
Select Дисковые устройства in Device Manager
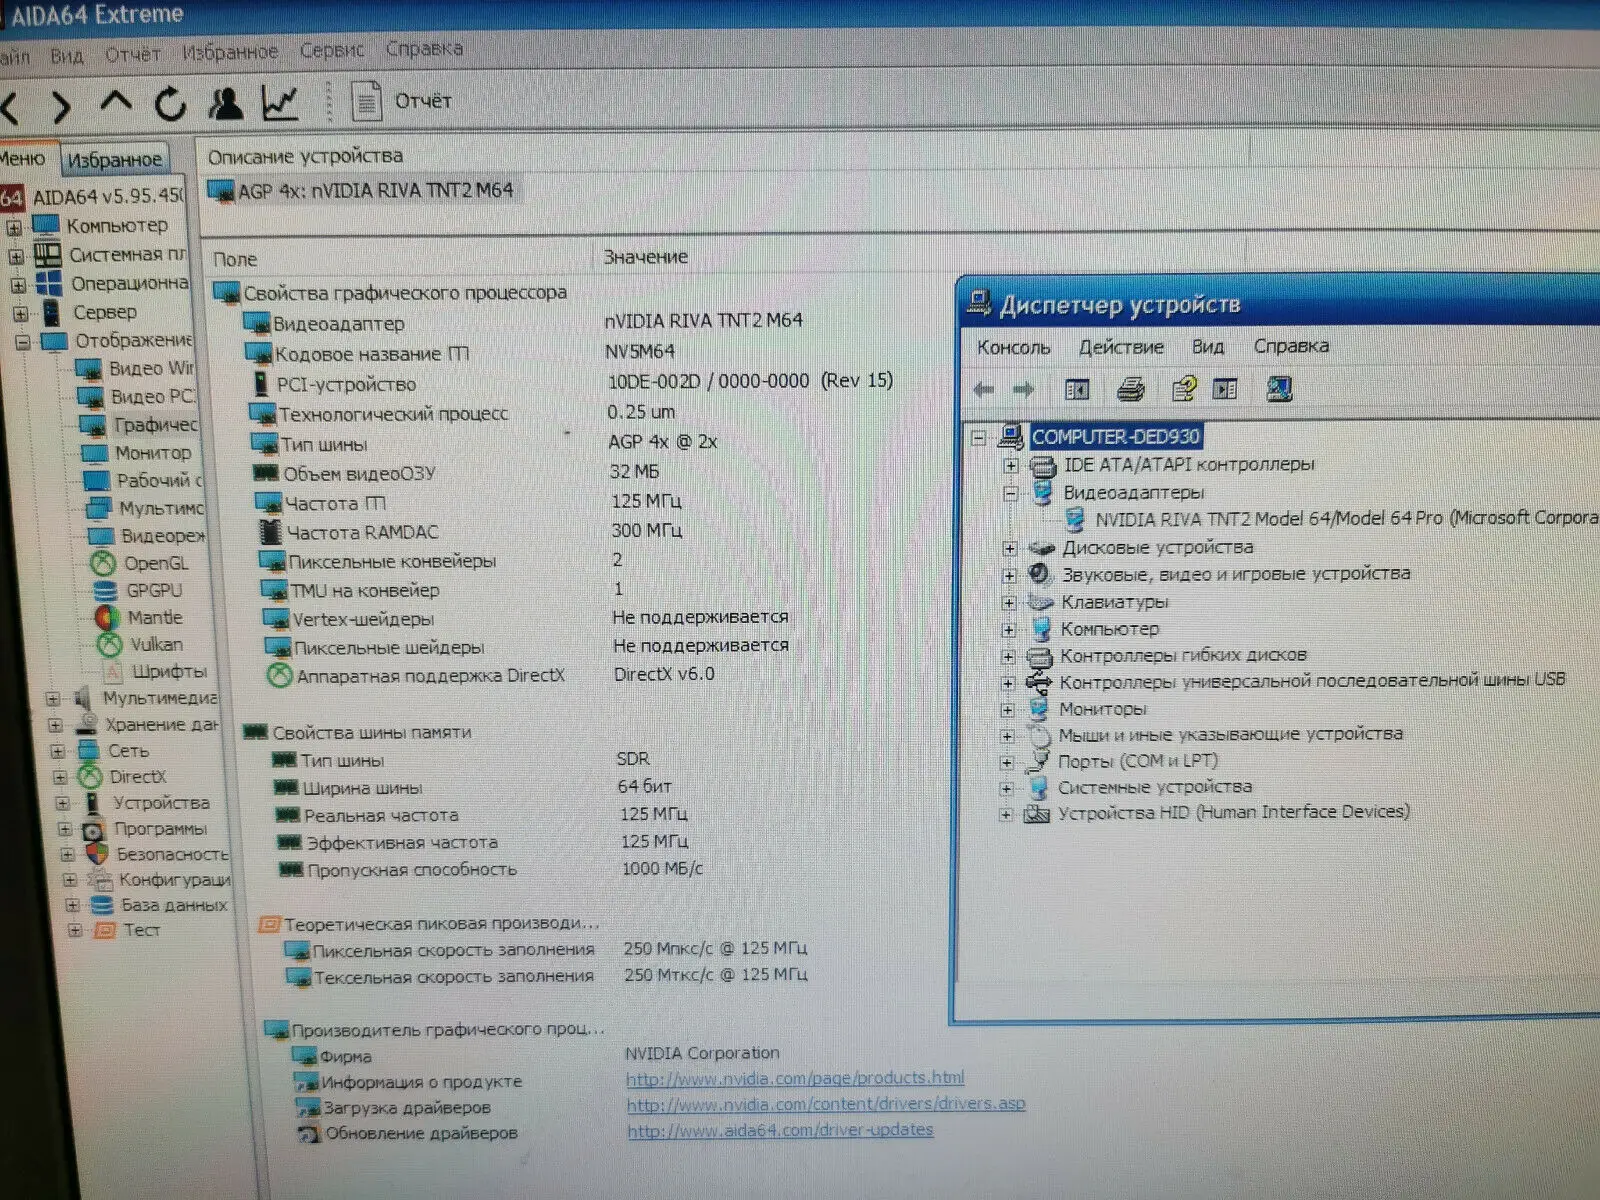[1157, 548]
